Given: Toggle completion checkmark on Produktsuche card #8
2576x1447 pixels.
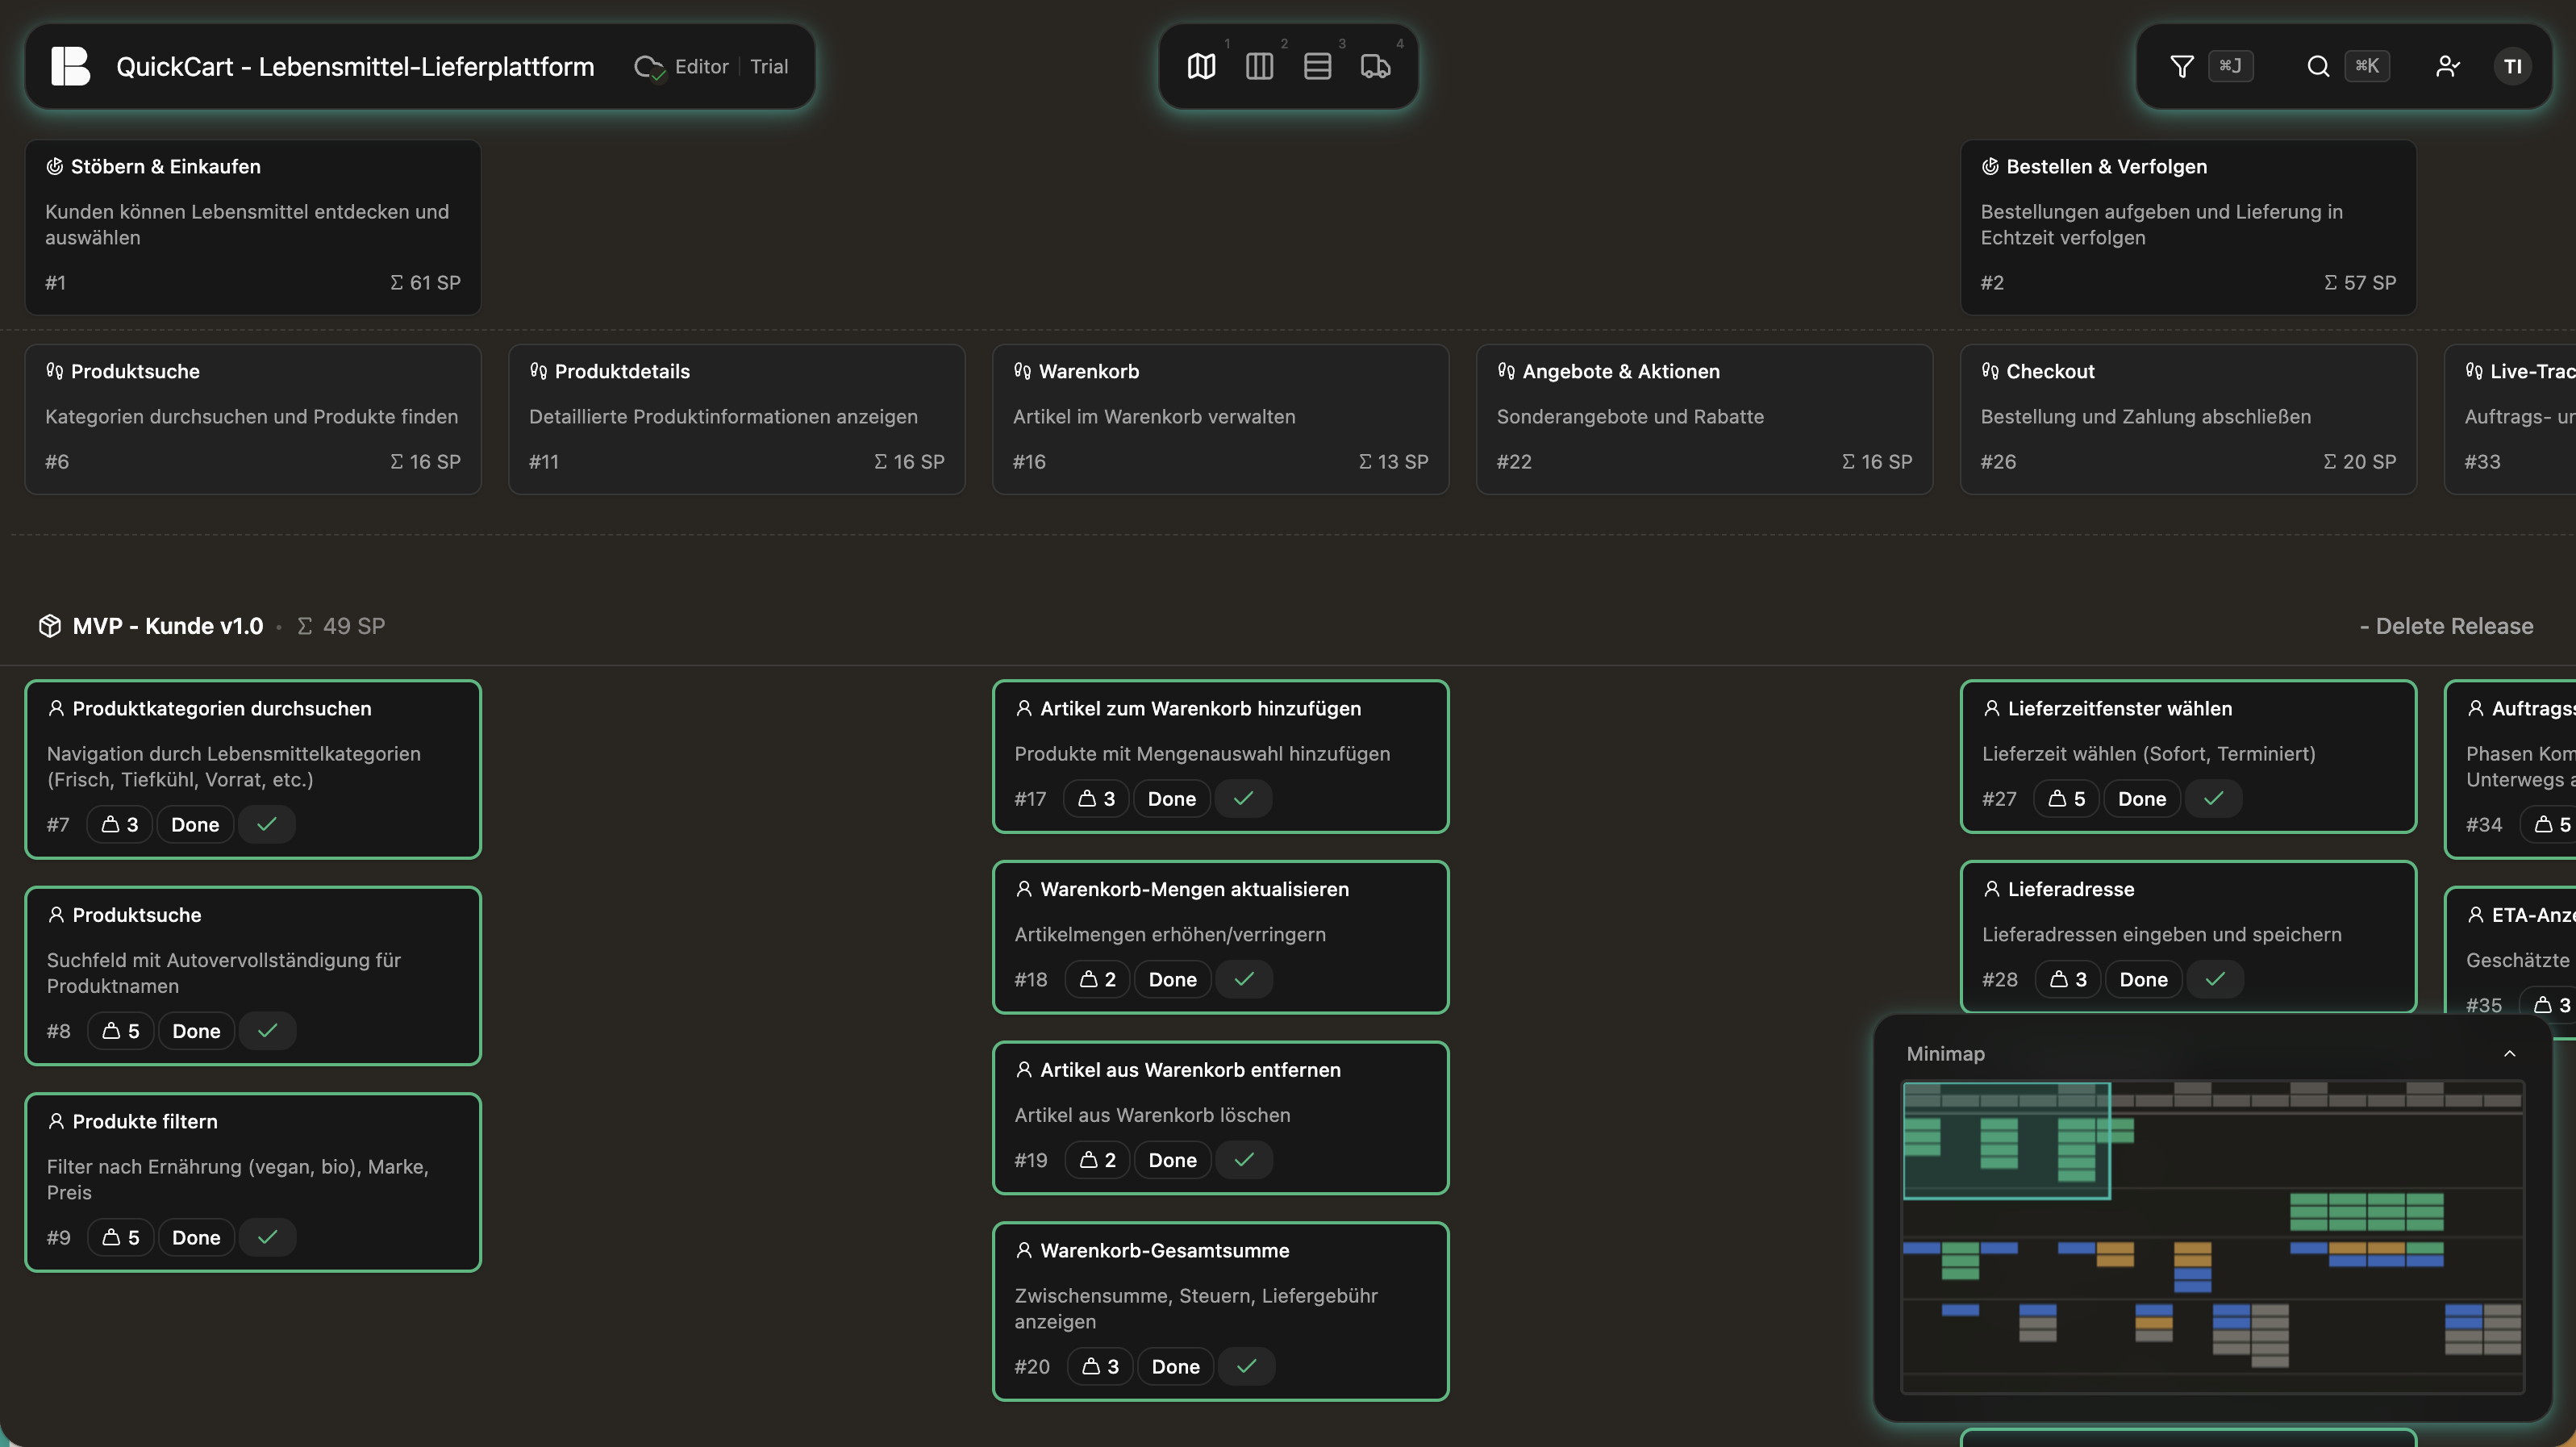Looking at the screenshot, I should pyautogui.click(x=266, y=1030).
